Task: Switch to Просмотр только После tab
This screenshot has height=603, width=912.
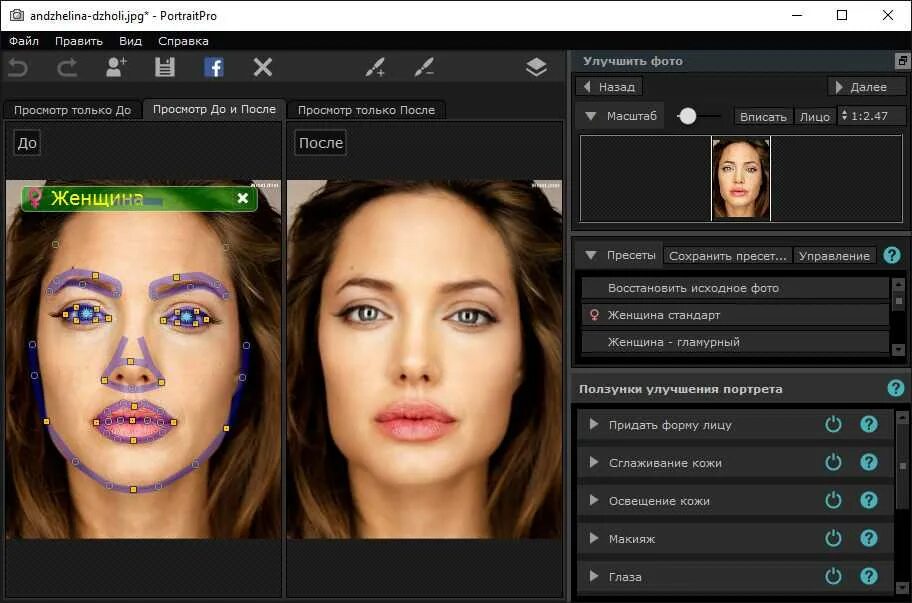Action: click(366, 110)
